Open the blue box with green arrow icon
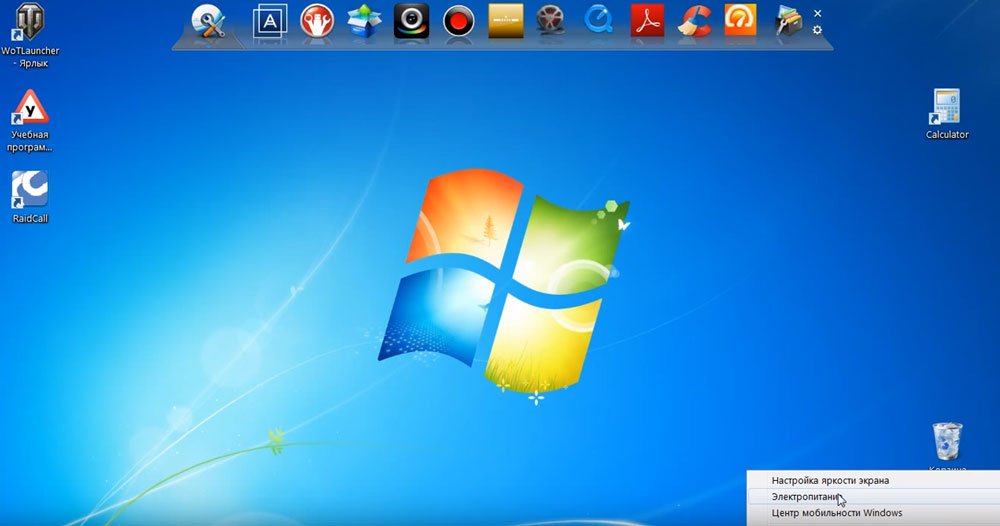The height and width of the screenshot is (526, 1000). pyautogui.click(x=364, y=21)
